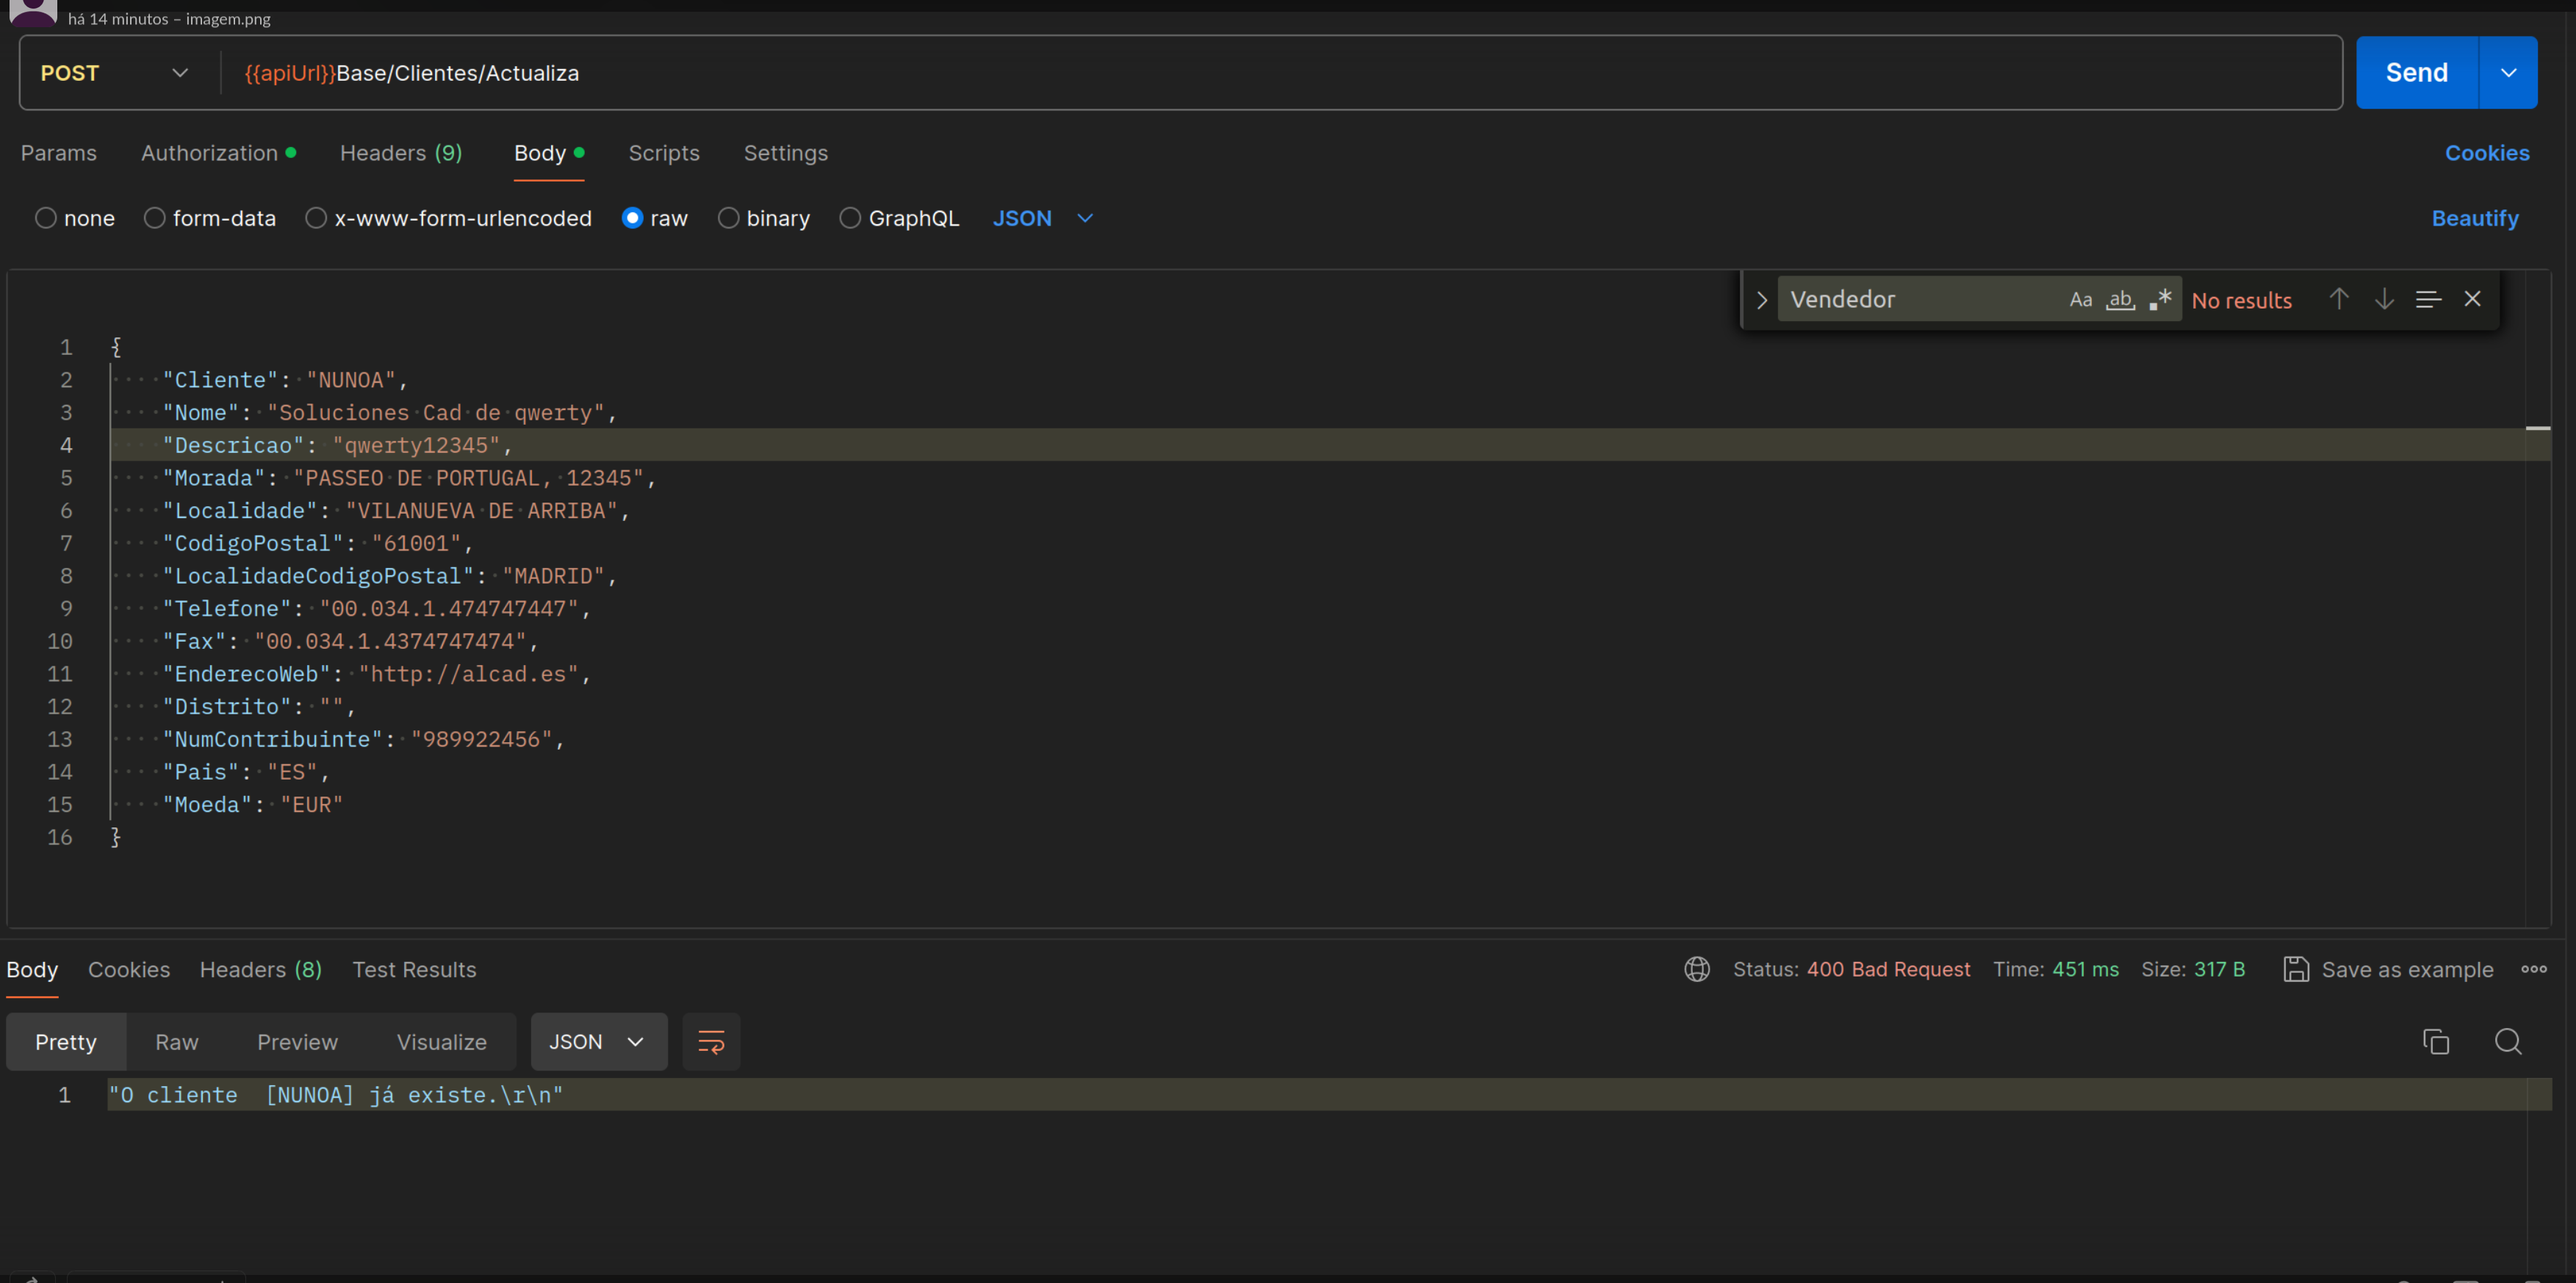Select the none body type
Viewport: 2576px width, 1283px height.
46,218
